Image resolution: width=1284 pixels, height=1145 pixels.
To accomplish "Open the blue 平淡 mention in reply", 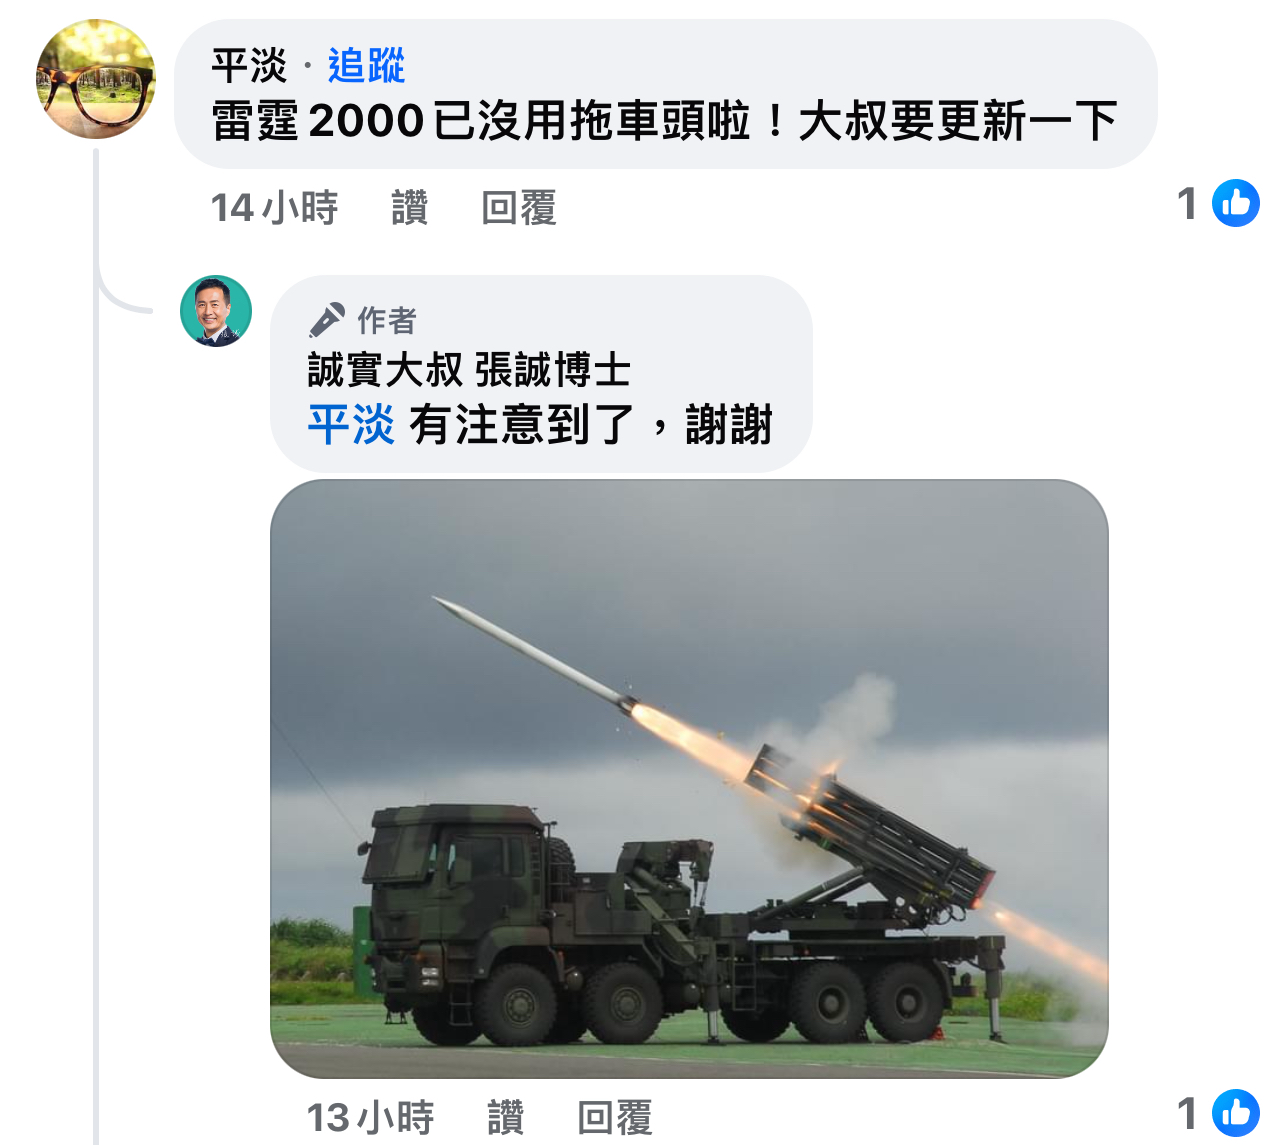I will point(351,424).
